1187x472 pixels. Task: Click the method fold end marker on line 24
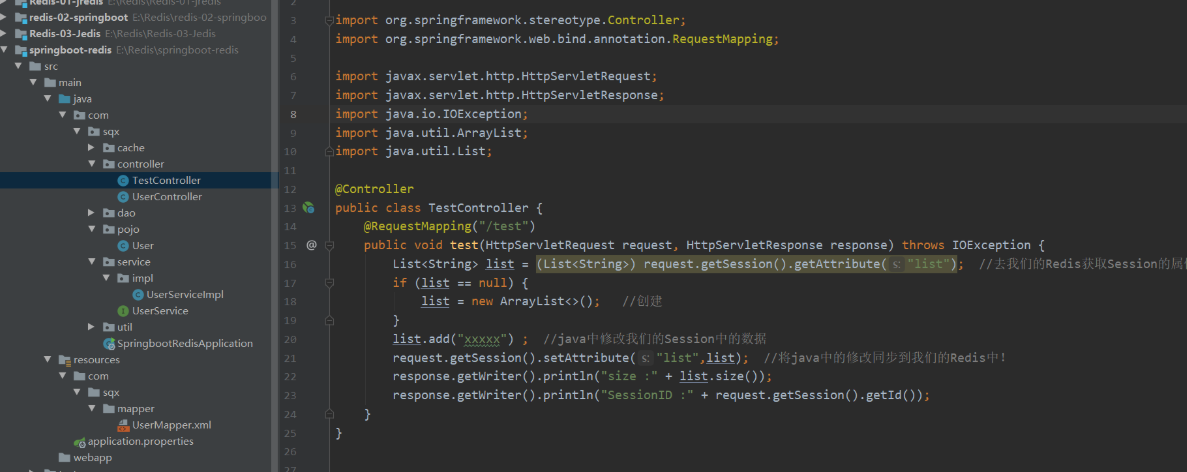329,415
